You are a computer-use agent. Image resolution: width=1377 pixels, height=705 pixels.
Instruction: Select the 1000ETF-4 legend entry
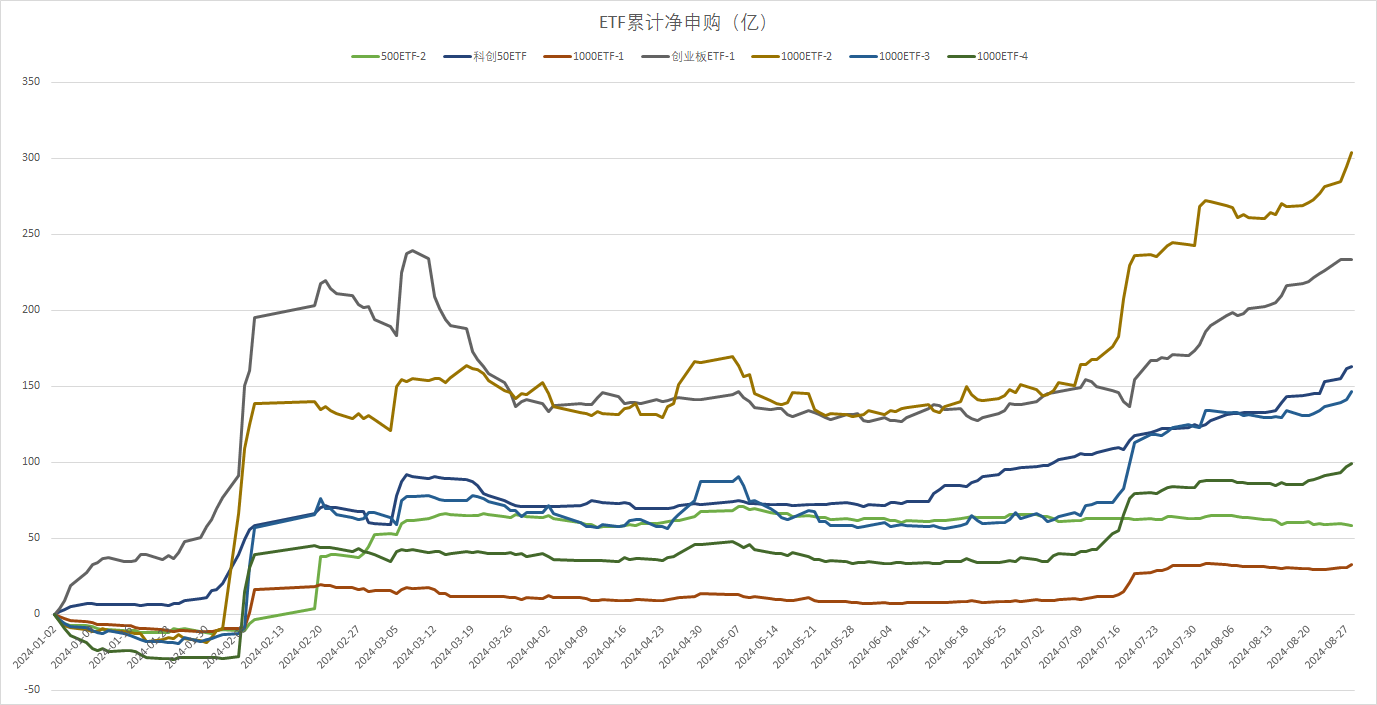tap(1002, 56)
